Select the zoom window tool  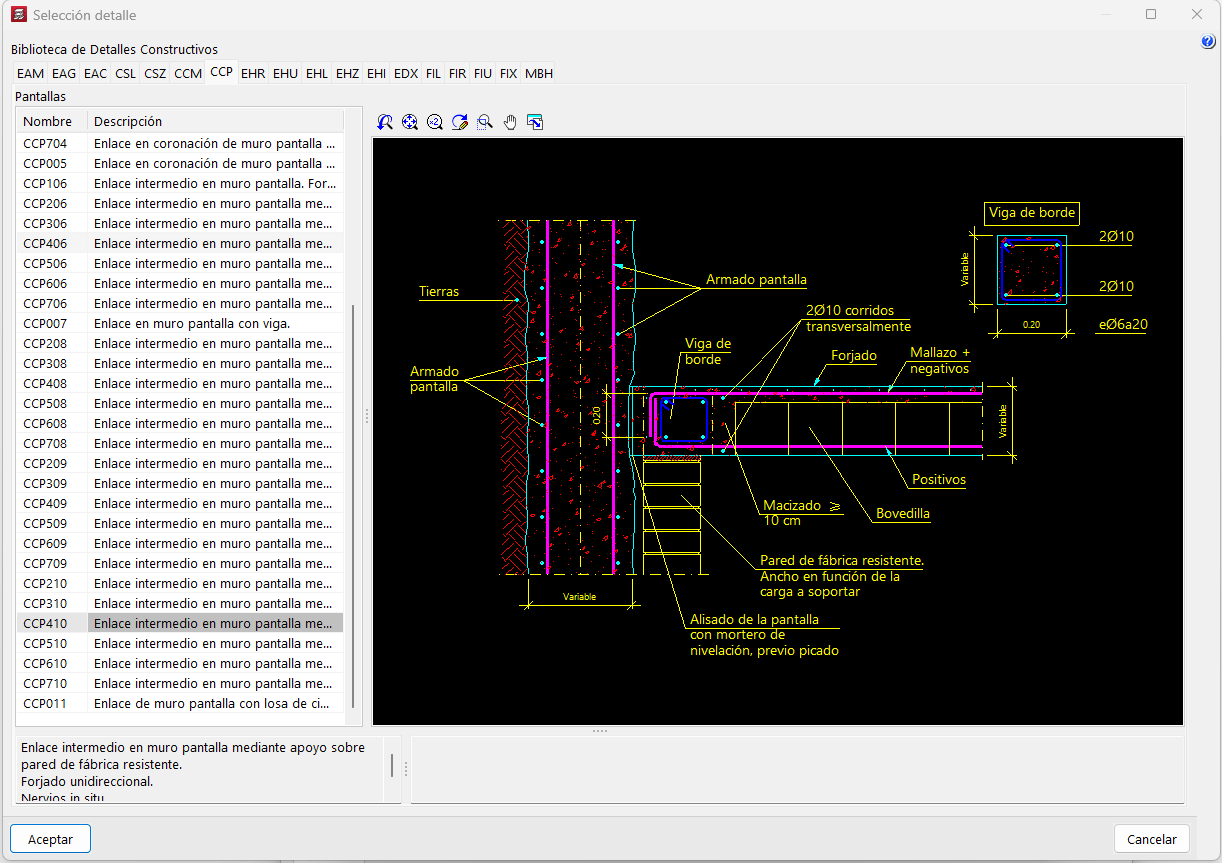point(485,122)
